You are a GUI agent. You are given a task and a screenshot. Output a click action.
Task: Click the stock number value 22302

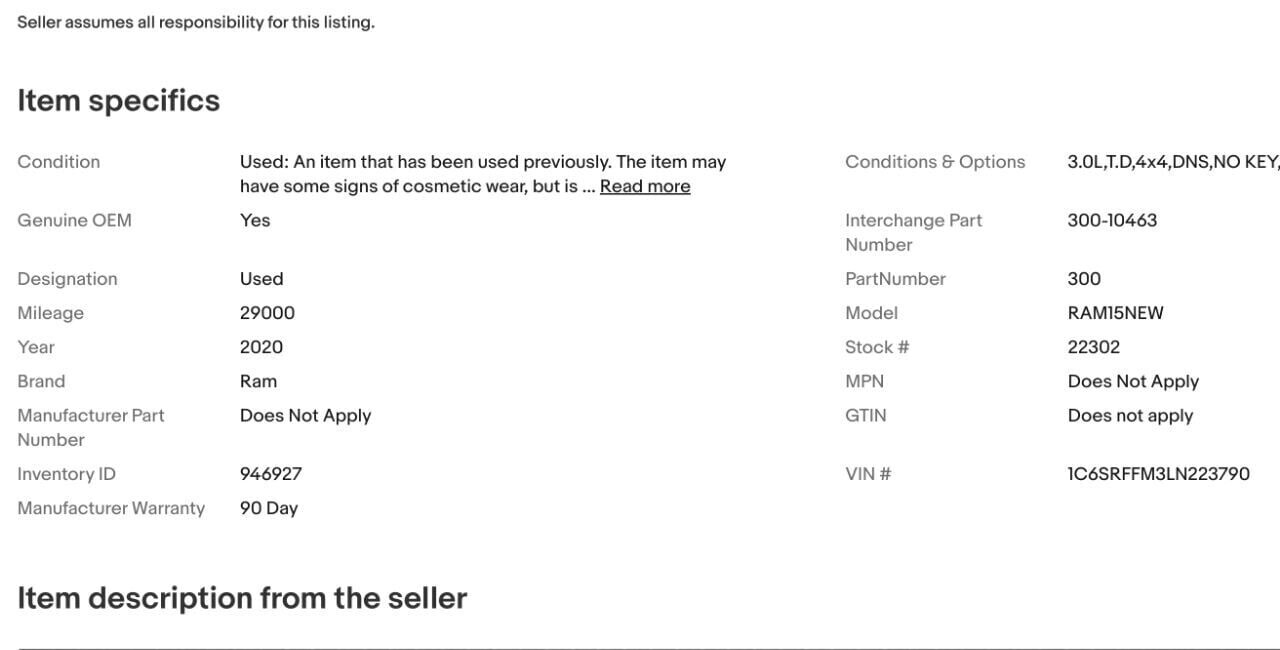[x=1093, y=347]
